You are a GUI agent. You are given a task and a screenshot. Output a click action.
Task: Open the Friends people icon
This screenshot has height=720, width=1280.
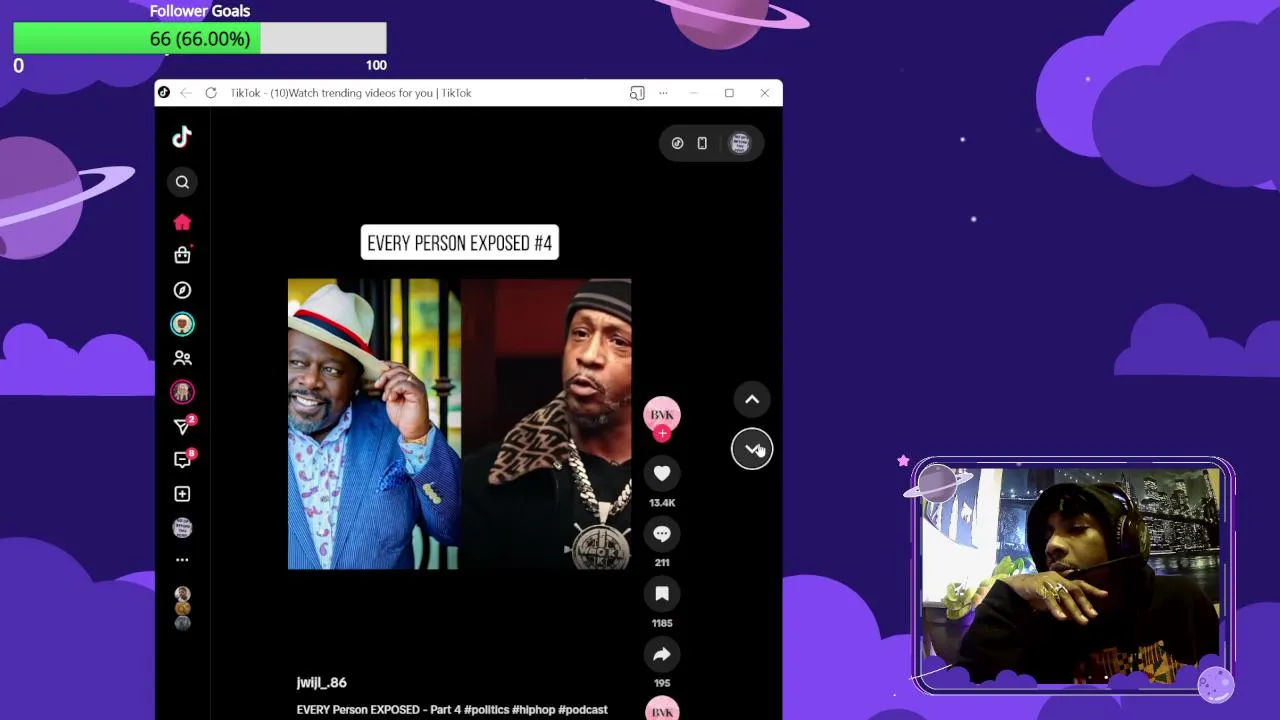click(x=182, y=357)
